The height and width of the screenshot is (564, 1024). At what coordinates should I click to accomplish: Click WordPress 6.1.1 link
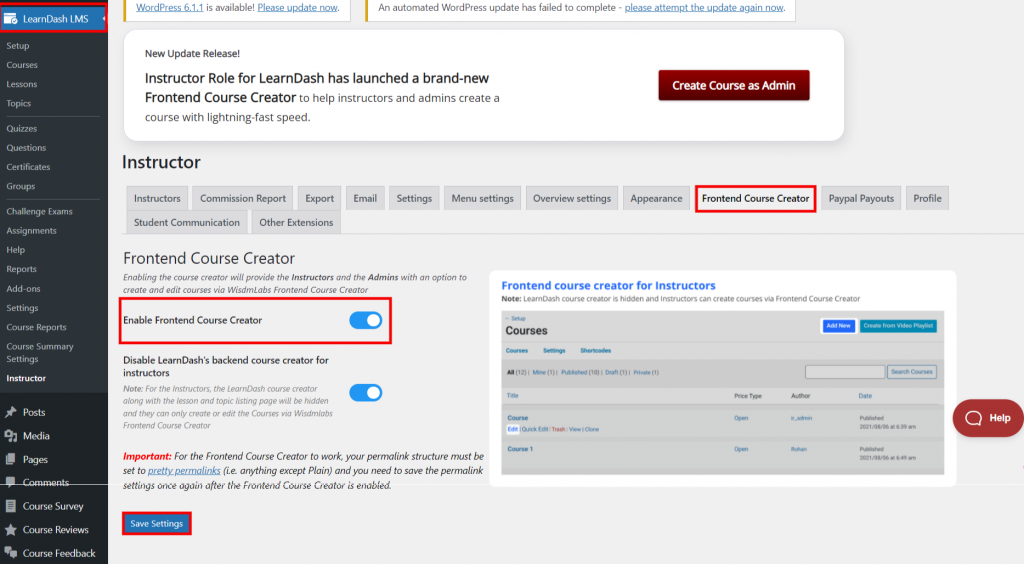pyautogui.click(x=170, y=8)
